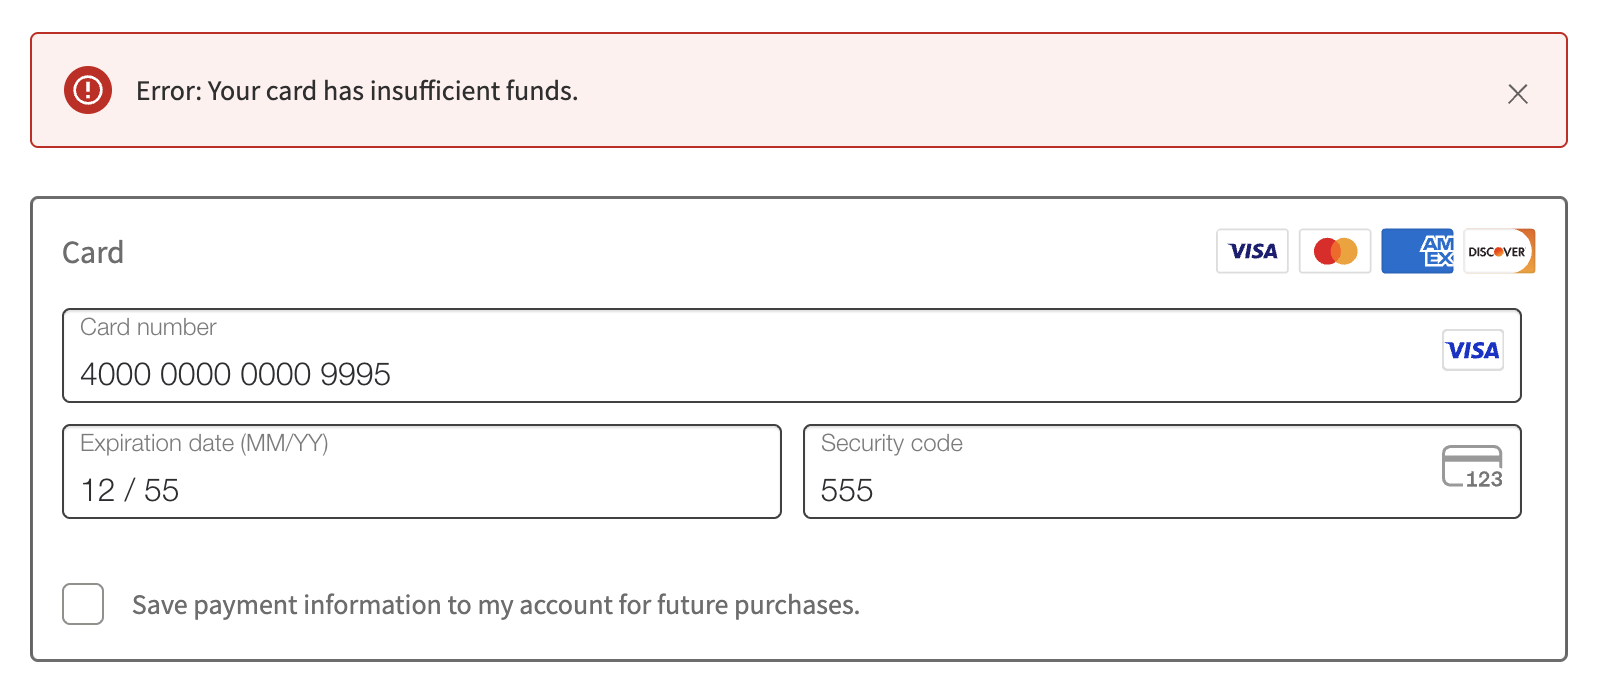This screenshot has height=698, width=1598.
Task: Click blank space right of the Card heading
Action: point(670,252)
